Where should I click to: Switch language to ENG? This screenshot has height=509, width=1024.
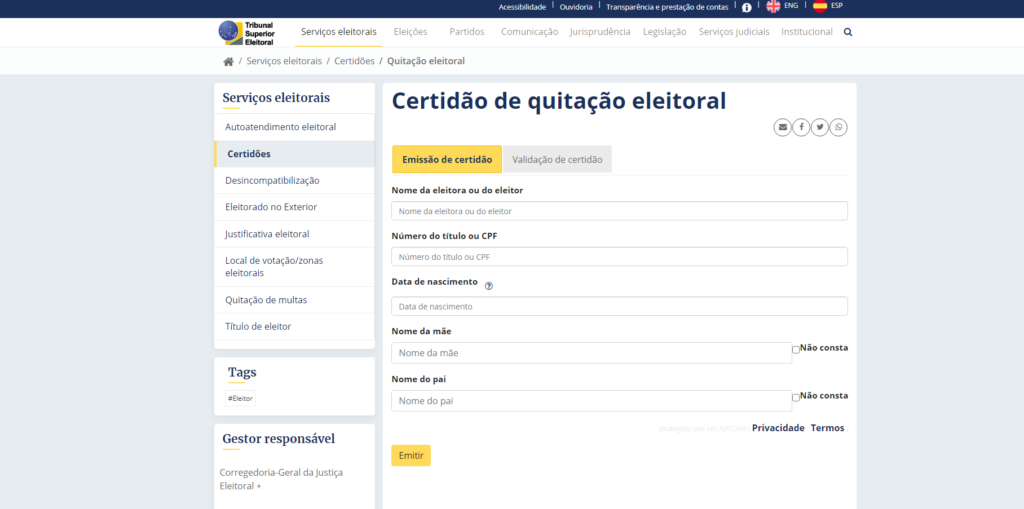coord(782,6)
